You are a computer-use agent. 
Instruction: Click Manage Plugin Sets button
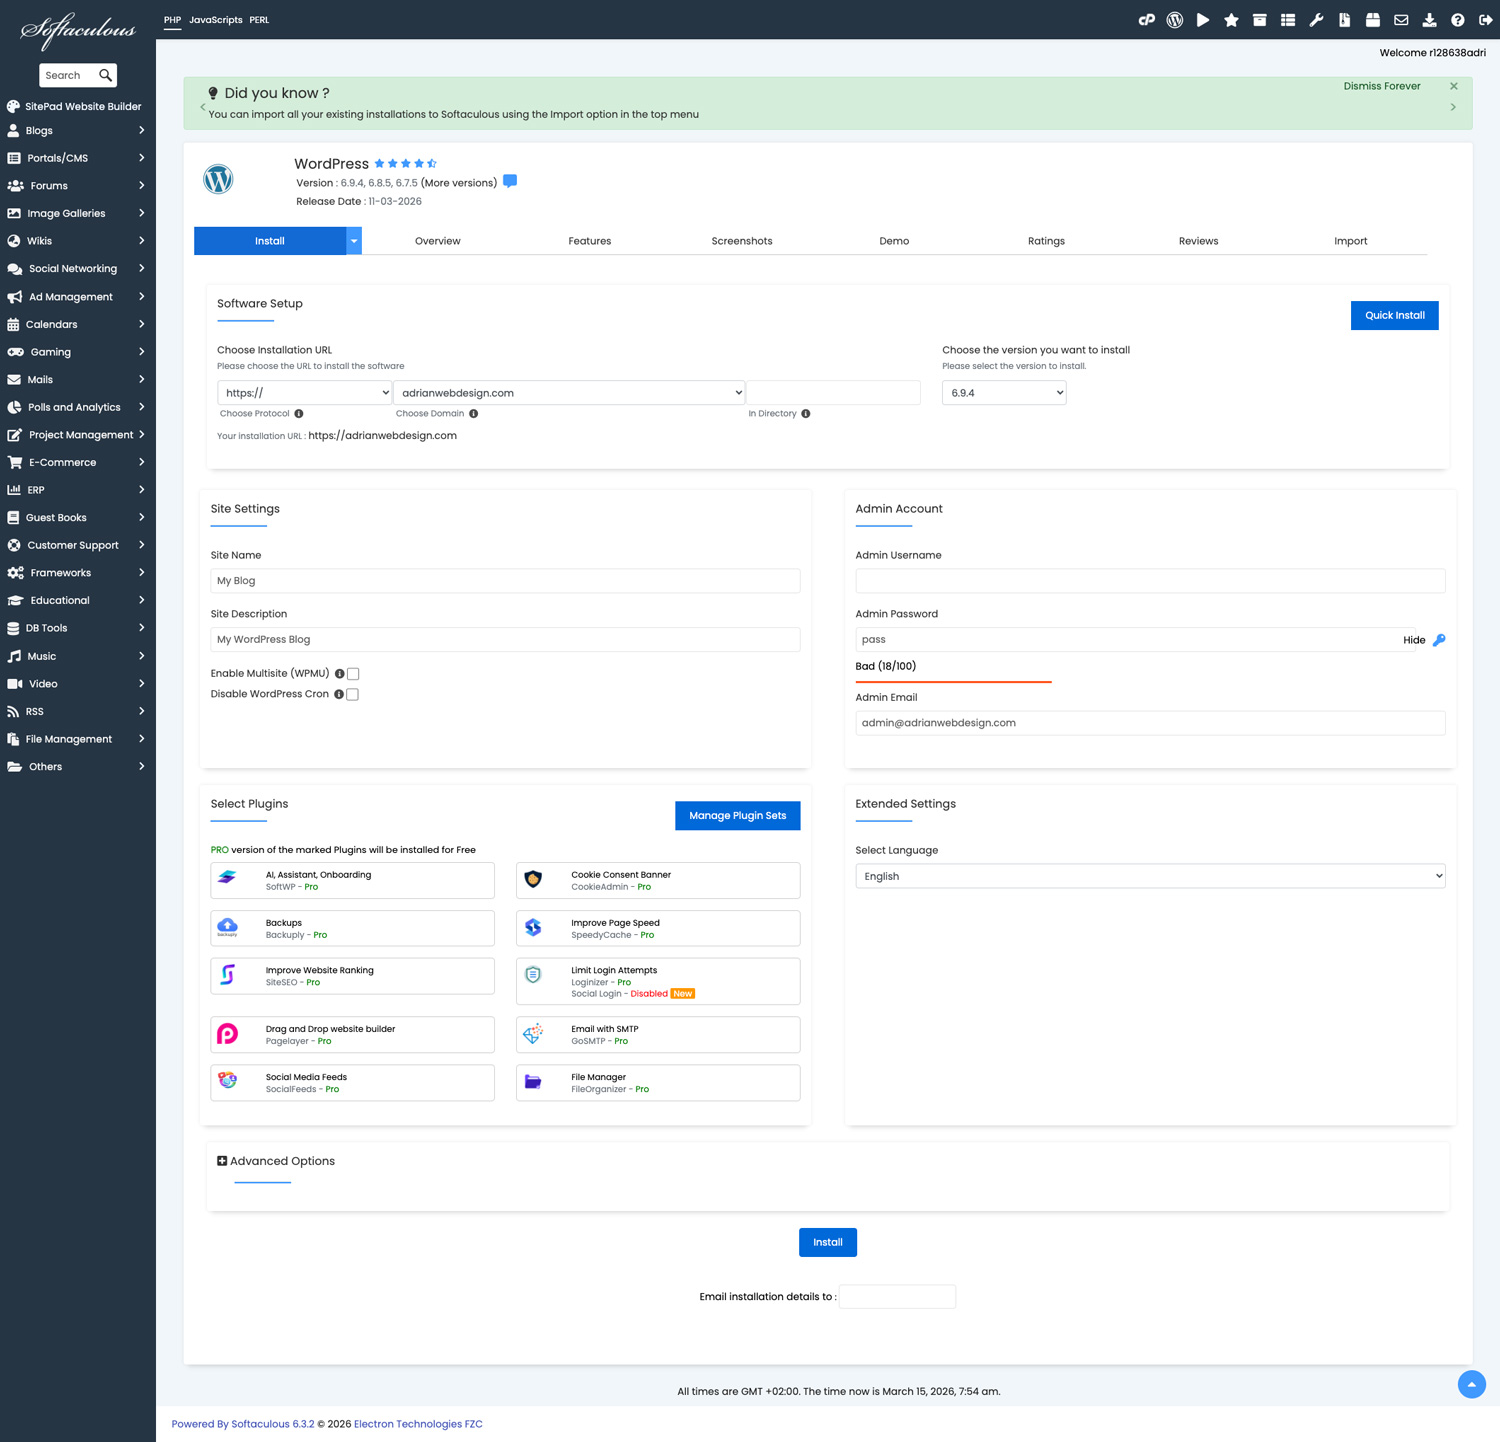point(738,816)
